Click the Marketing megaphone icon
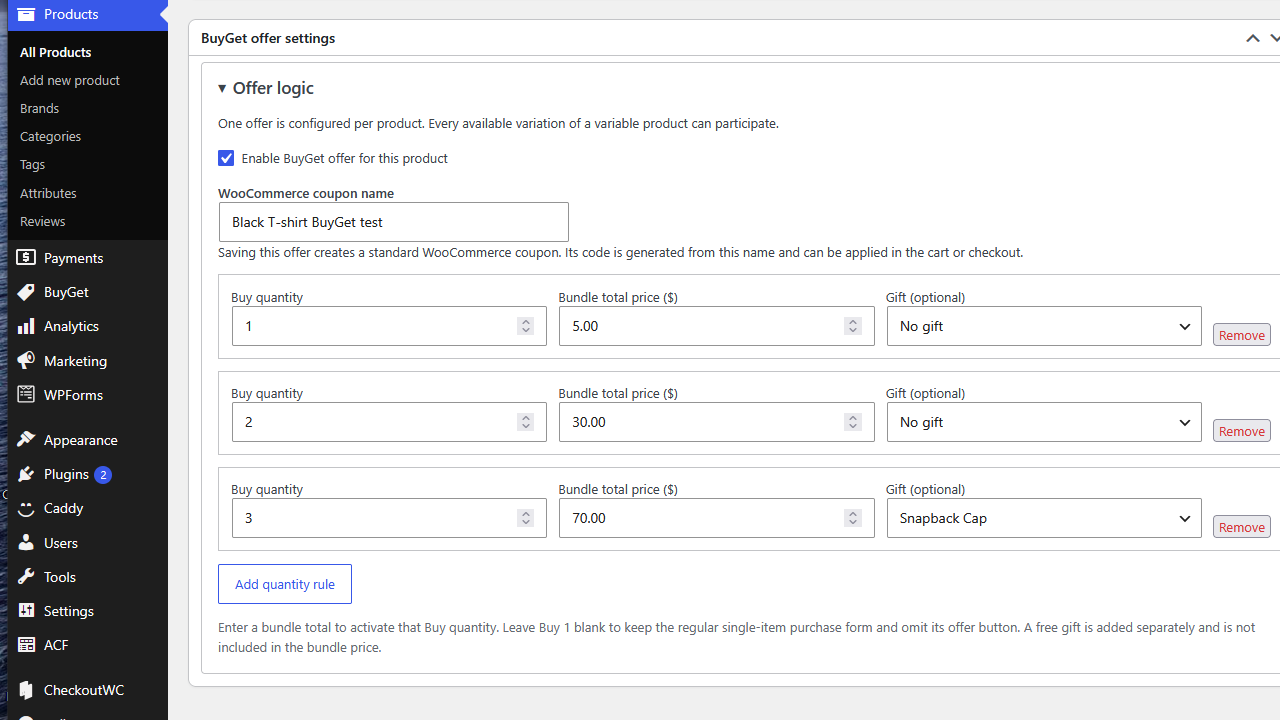 (26, 361)
